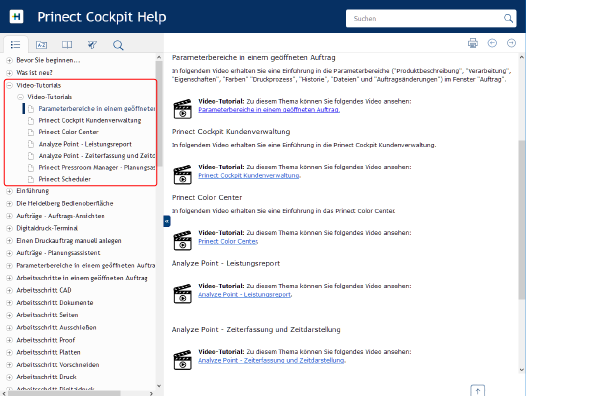This screenshot has width=605, height=396.
Task: Select 'Arbeitsschritt Druck' in tree
Action: (x=46, y=377)
